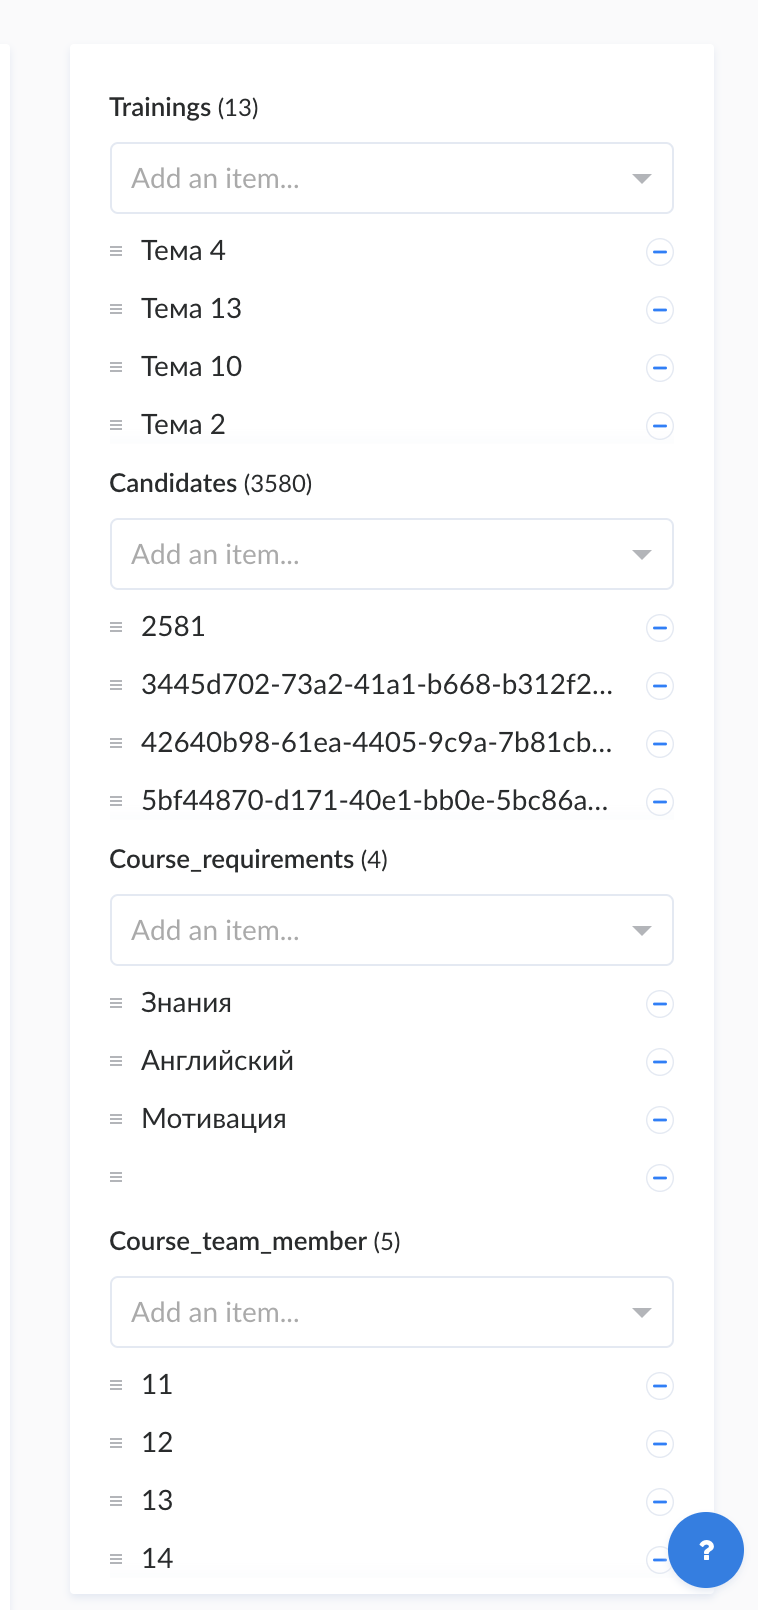Click the drag handle beside "Тема 10"
Viewport: 758px width, 1610px height.
tap(116, 367)
